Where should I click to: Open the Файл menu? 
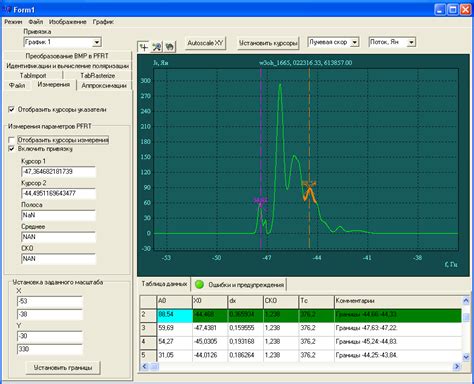pos(36,22)
